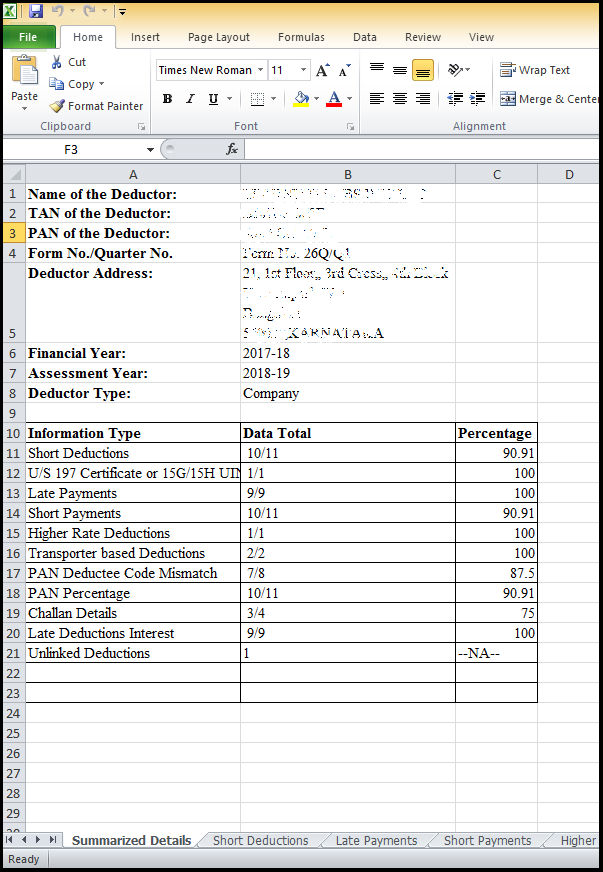This screenshot has height=872, width=603.
Task: Open the Excel application icon menu
Action: [x=9, y=11]
